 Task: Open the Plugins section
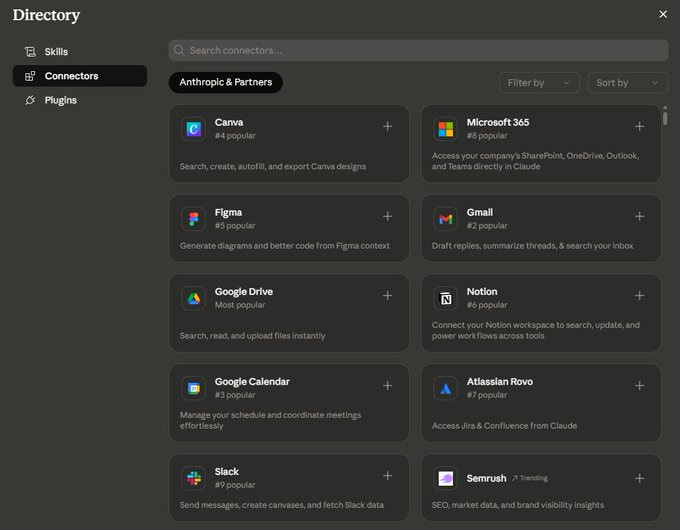(x=80, y=100)
